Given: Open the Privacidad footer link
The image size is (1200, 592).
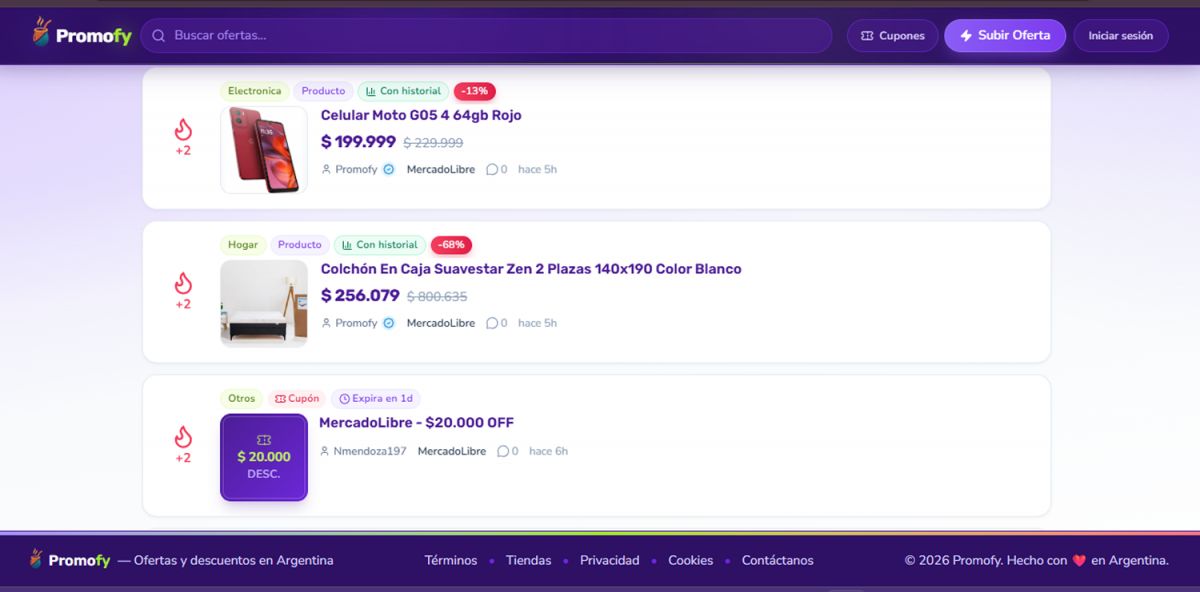Looking at the screenshot, I should [x=610, y=561].
